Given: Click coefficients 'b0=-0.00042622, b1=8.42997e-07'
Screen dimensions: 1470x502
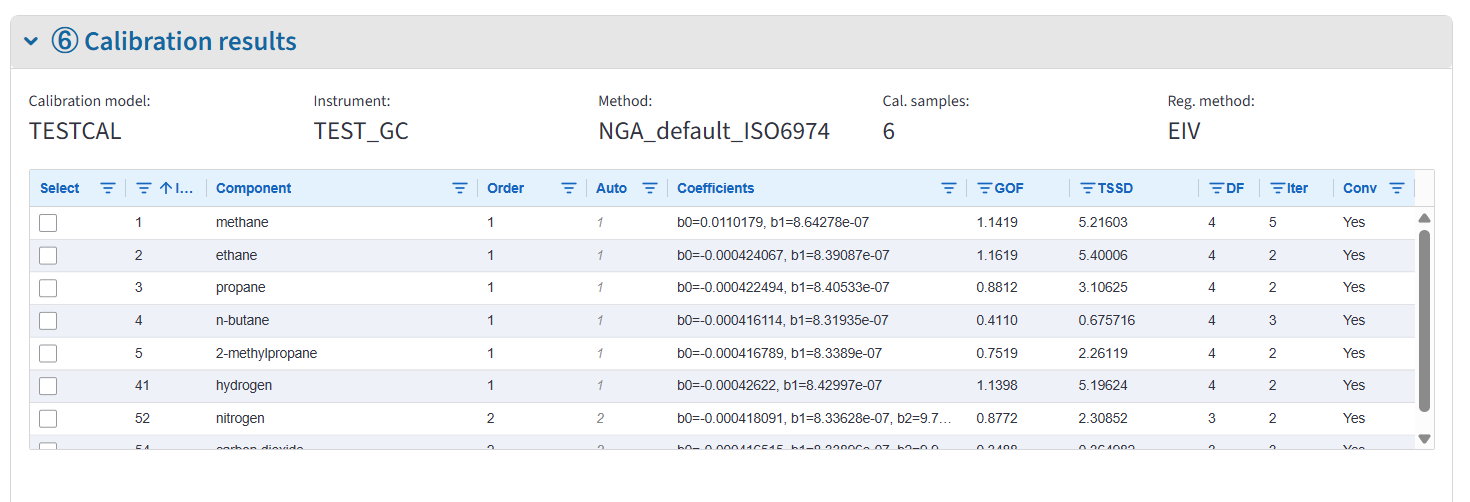Looking at the screenshot, I should pos(779,386).
